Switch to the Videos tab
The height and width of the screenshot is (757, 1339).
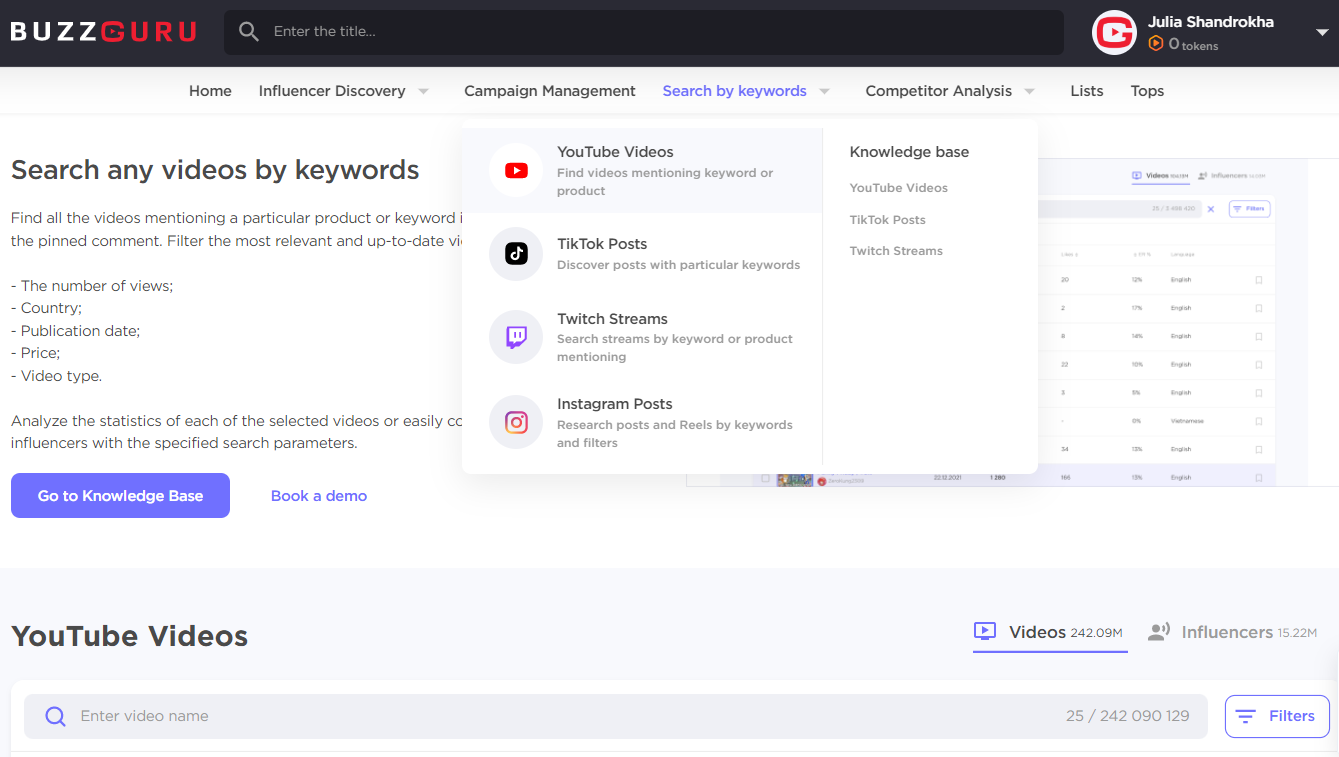click(x=1049, y=632)
